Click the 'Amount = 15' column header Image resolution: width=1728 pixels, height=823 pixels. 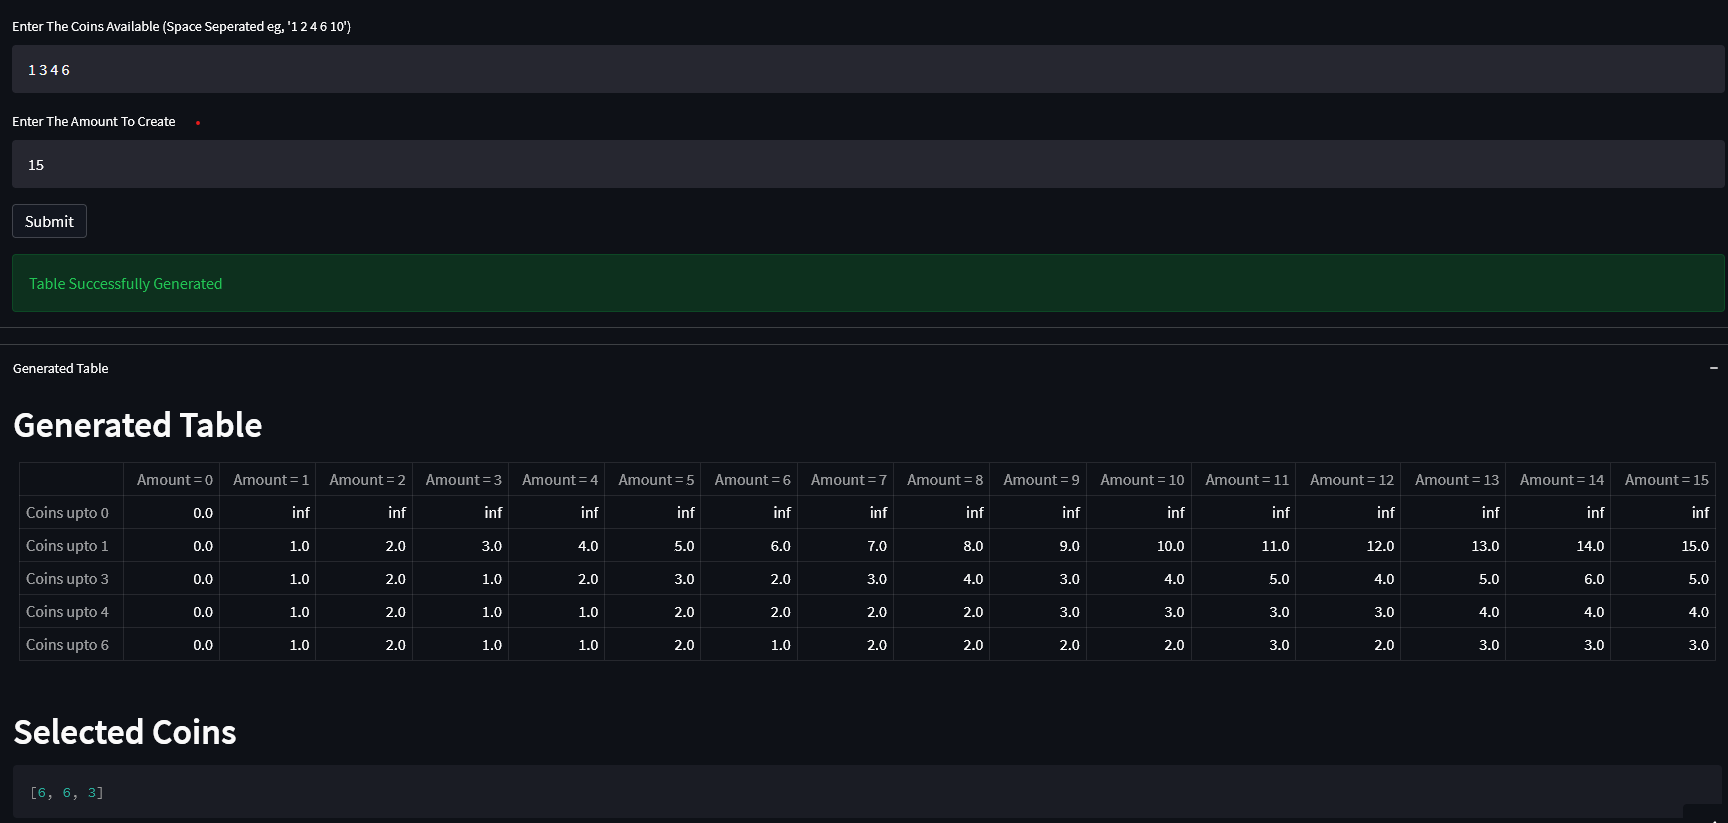pos(1664,480)
